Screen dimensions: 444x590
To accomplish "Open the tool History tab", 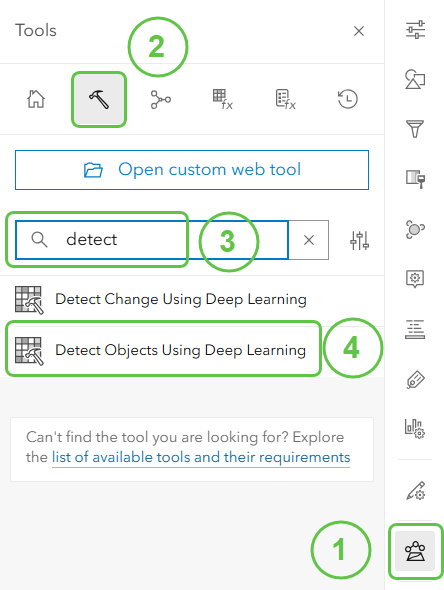I will pos(348,99).
